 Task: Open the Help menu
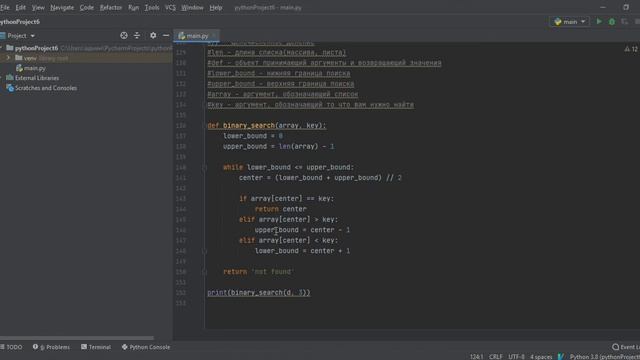click(216, 7)
